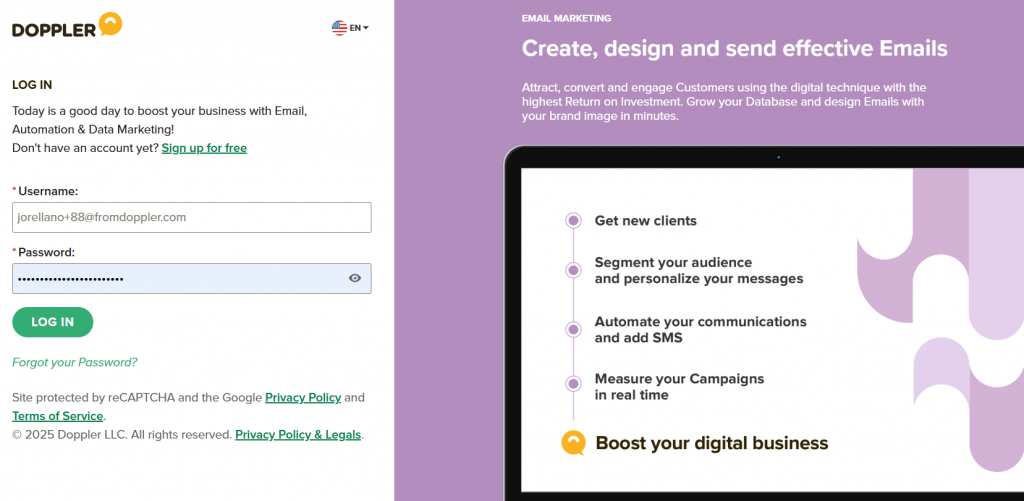Click the Get new clients bullet marker
Image resolution: width=1024 pixels, height=501 pixels.
tap(573, 221)
